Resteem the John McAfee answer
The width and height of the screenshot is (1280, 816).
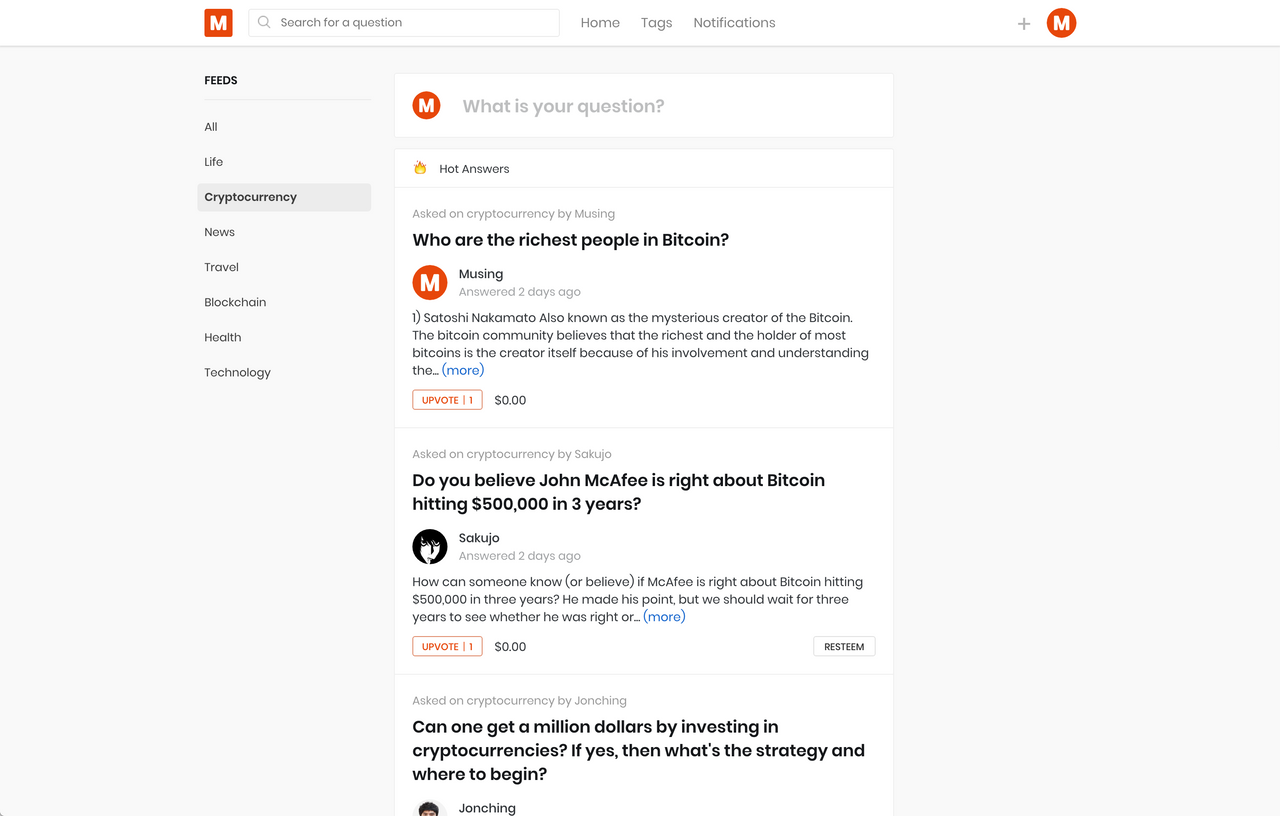[844, 647]
